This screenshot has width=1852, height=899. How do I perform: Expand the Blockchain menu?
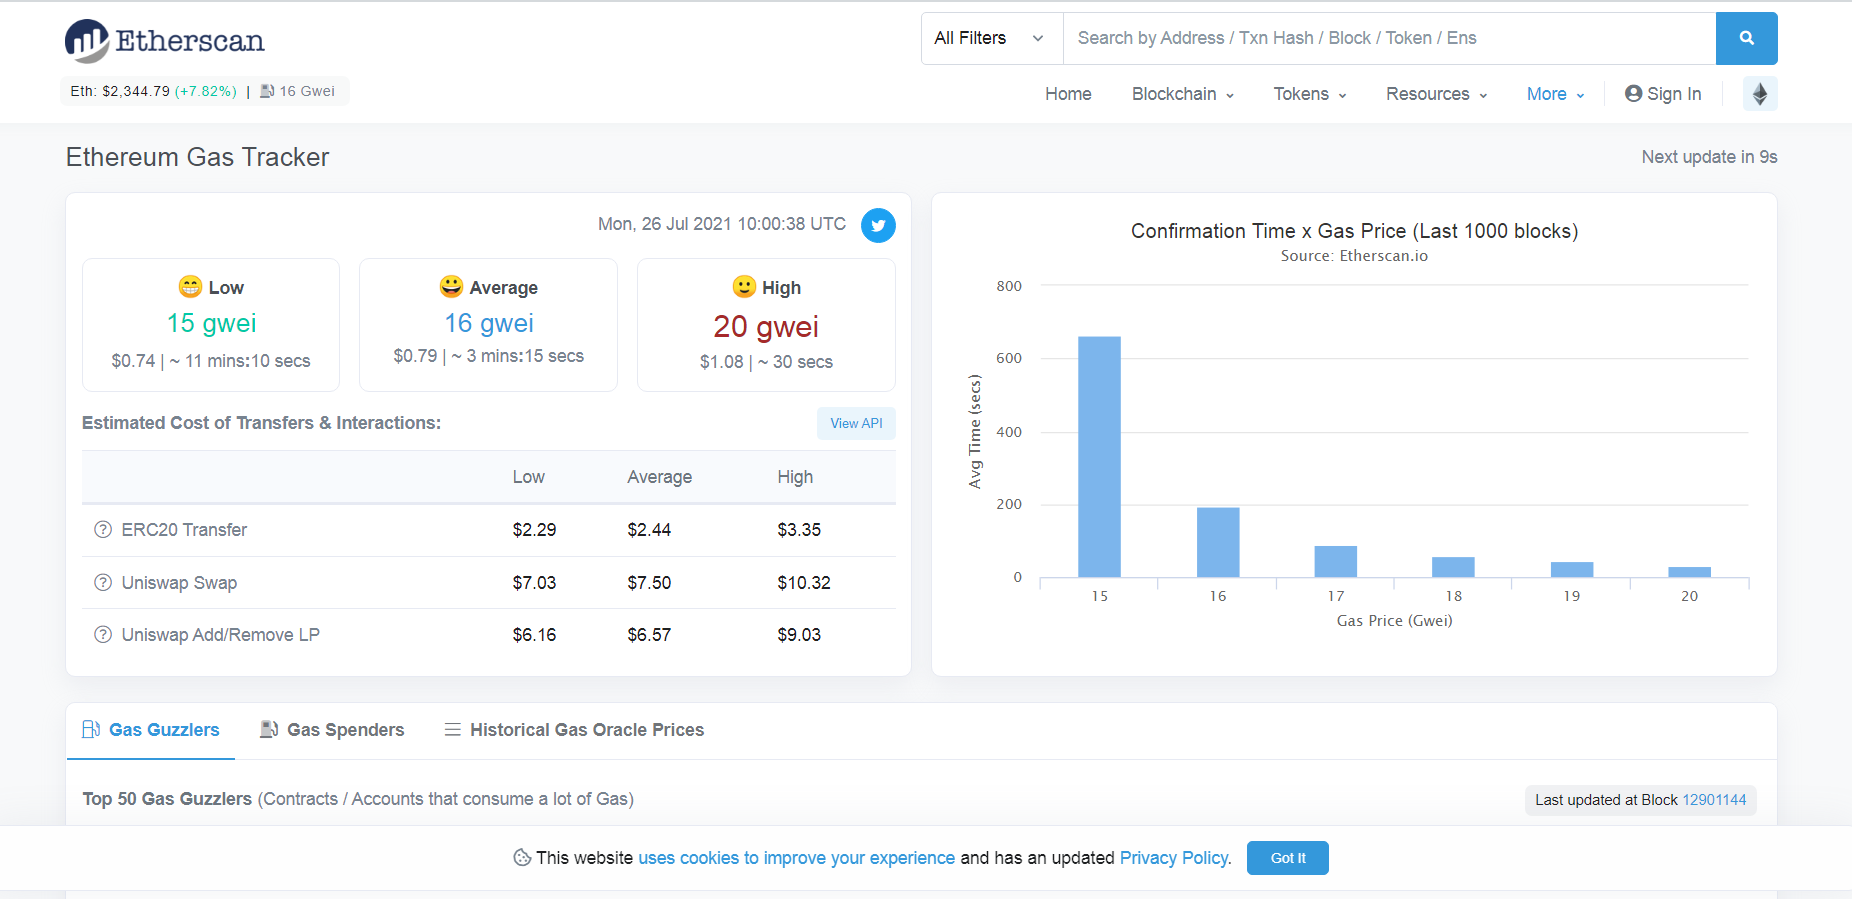[x=1183, y=94]
